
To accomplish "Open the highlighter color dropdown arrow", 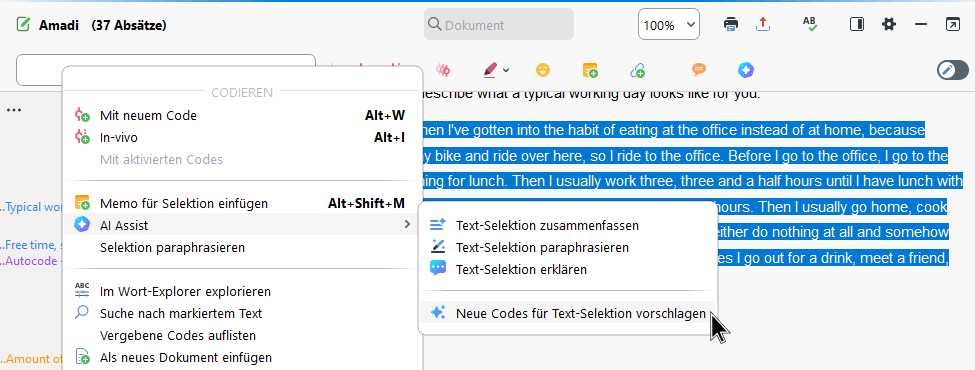I will coord(506,70).
